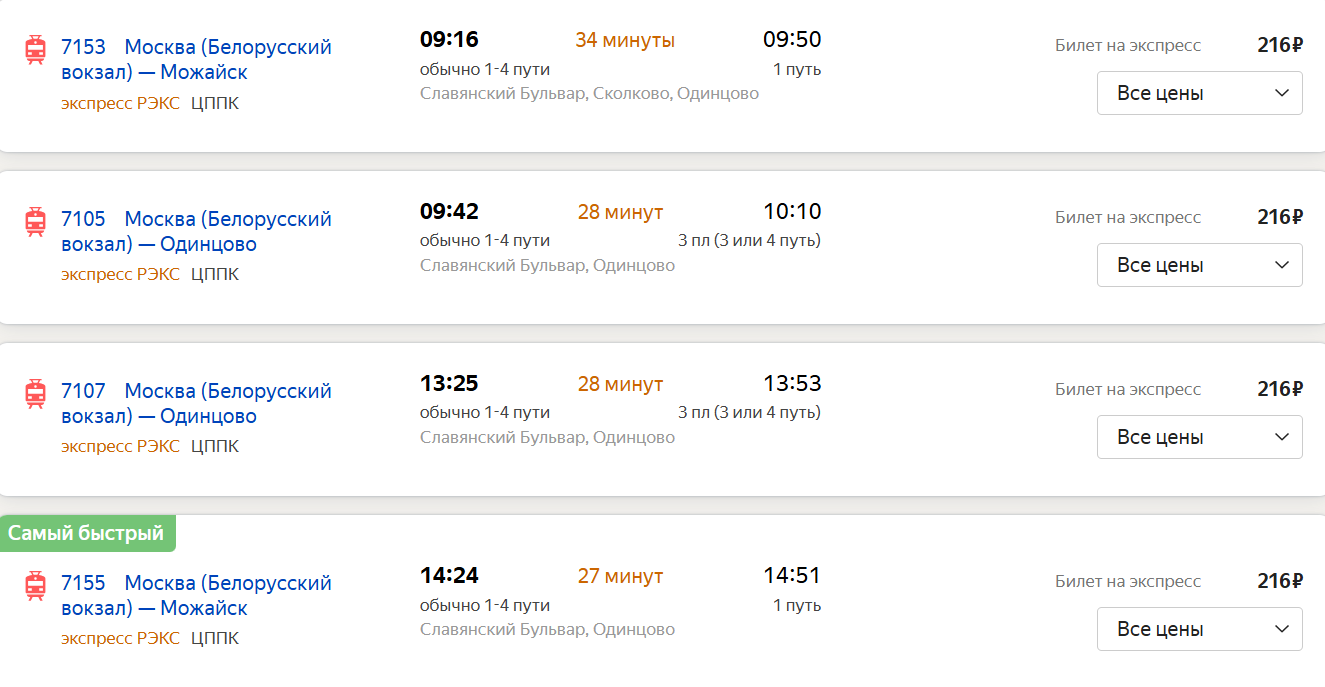The width and height of the screenshot is (1325, 687).
Task: Click red train icon for train 7153
Action: tap(36, 49)
